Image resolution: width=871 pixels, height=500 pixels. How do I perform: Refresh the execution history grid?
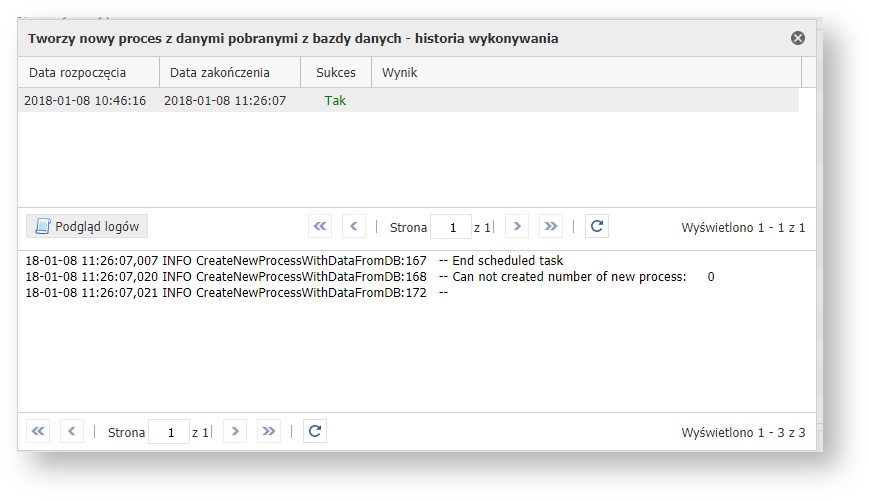coord(596,226)
